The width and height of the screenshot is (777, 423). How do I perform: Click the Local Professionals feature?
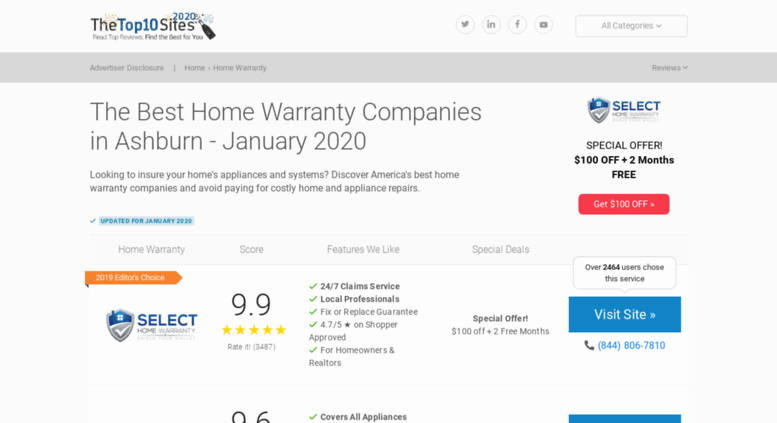tap(360, 299)
